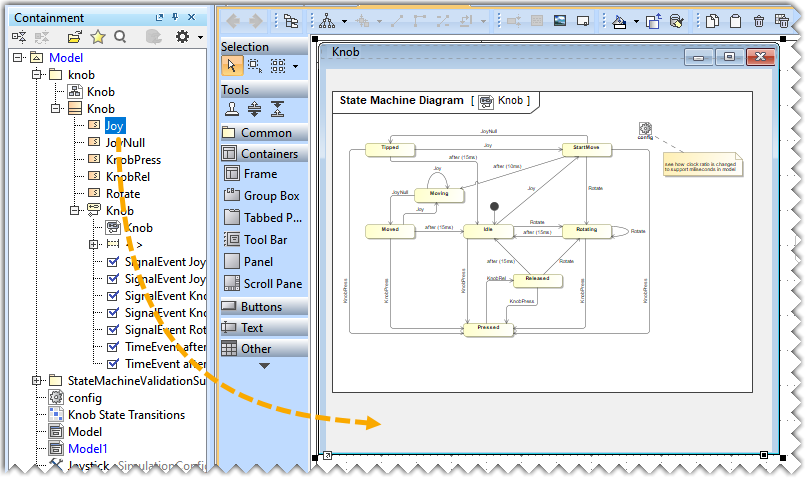Screen dimensions: 806x479
Task: Open the gear options dropdown in Containment
Action: click(200, 38)
